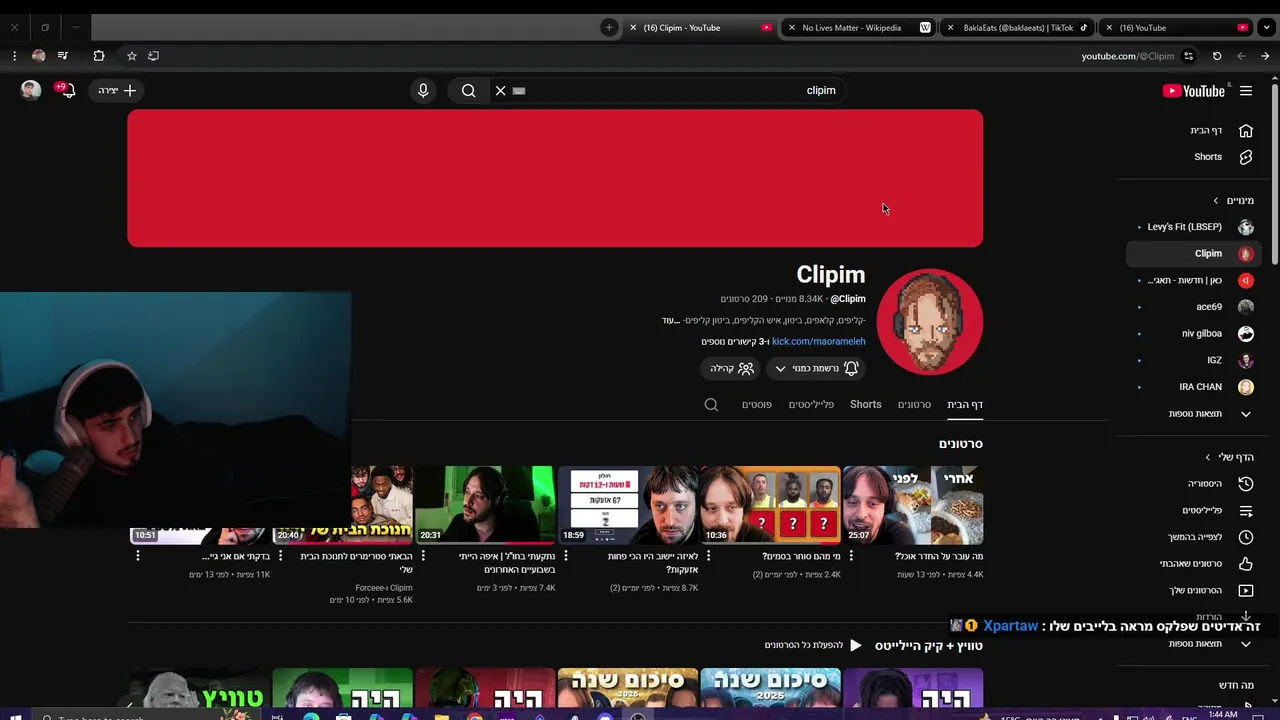This screenshot has height=720, width=1280.
Task: Bookmark this page with the star icon
Action: [131, 56]
